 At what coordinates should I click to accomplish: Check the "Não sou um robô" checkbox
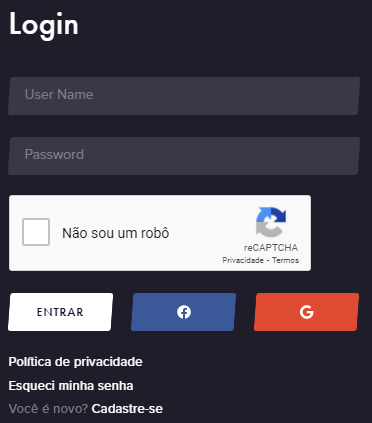point(36,232)
